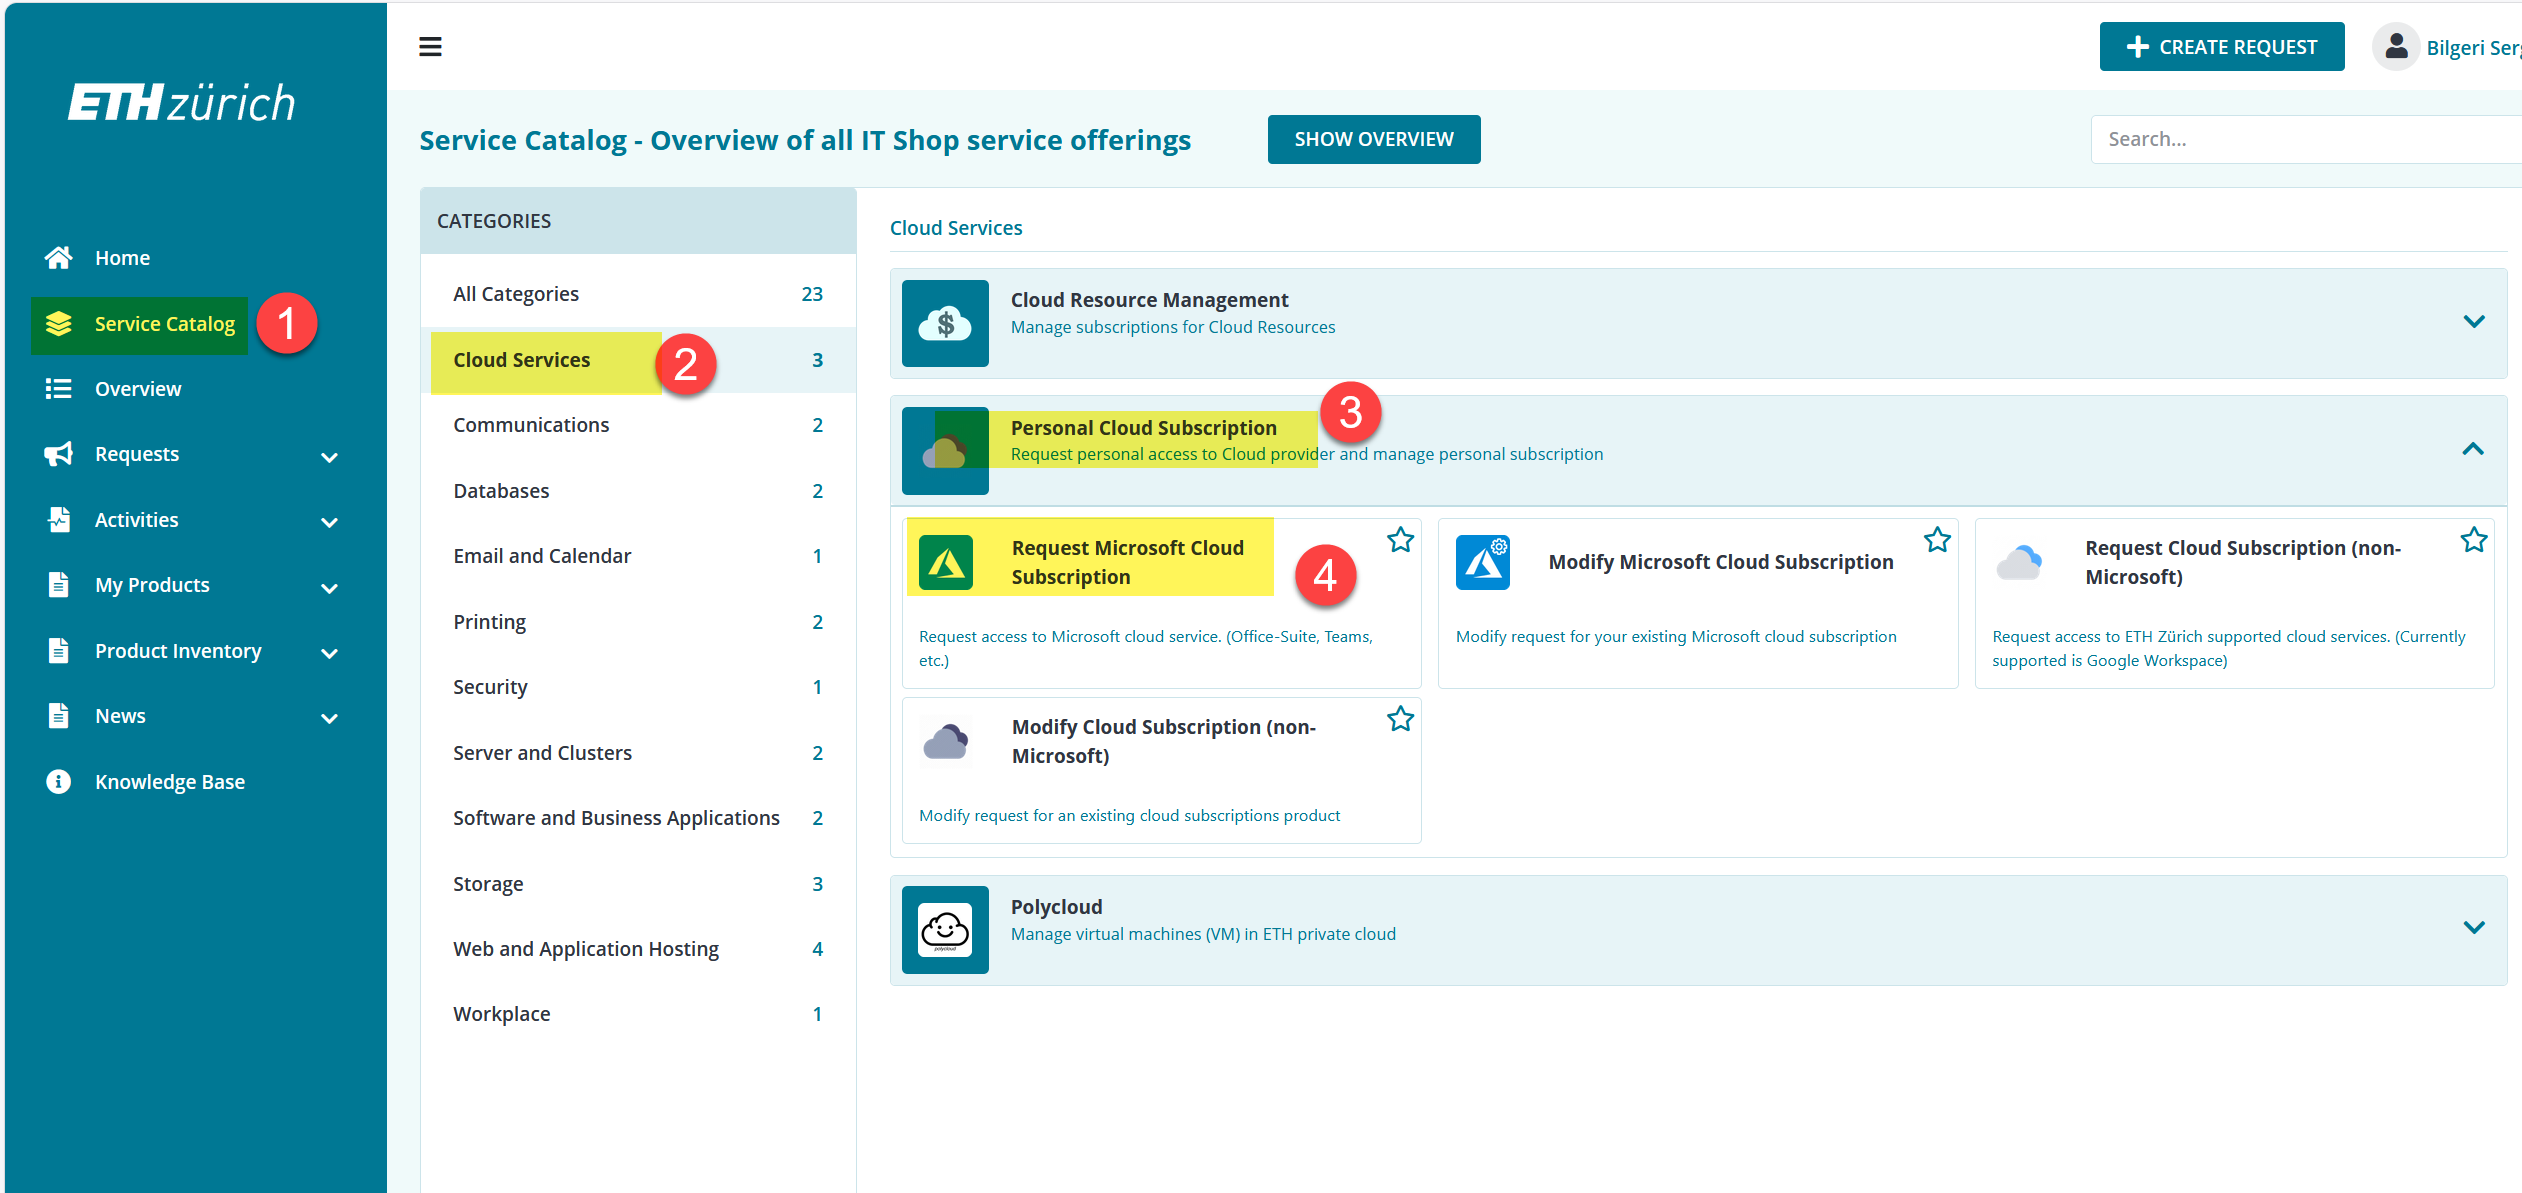Open Modify Cloud Subscription (non-Microsoft) link
2522x1193 pixels.
pos(1164,741)
